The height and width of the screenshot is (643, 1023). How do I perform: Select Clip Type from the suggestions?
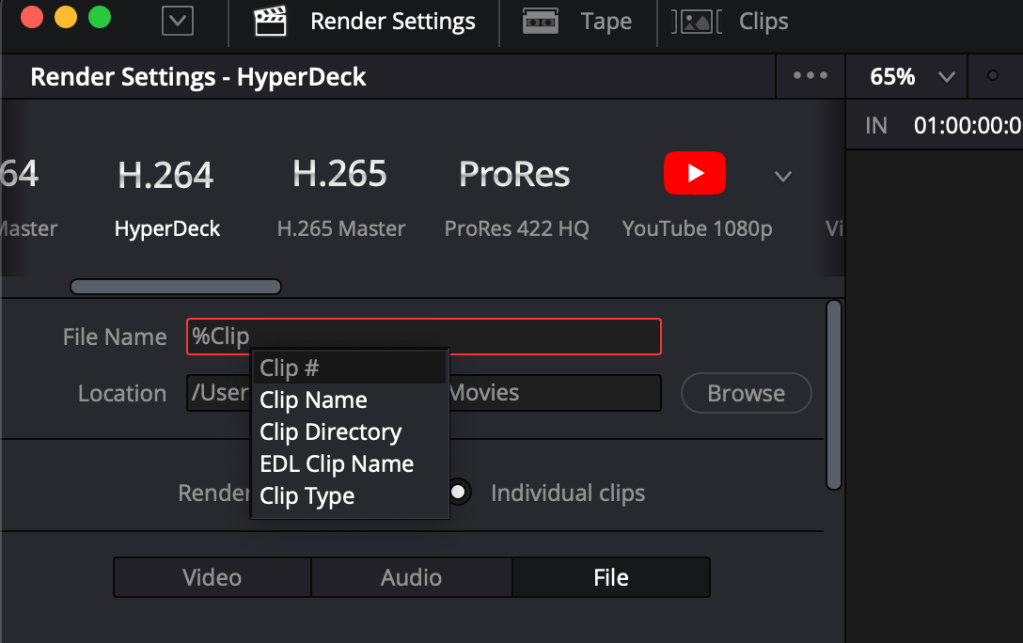pyautogui.click(x=350, y=496)
